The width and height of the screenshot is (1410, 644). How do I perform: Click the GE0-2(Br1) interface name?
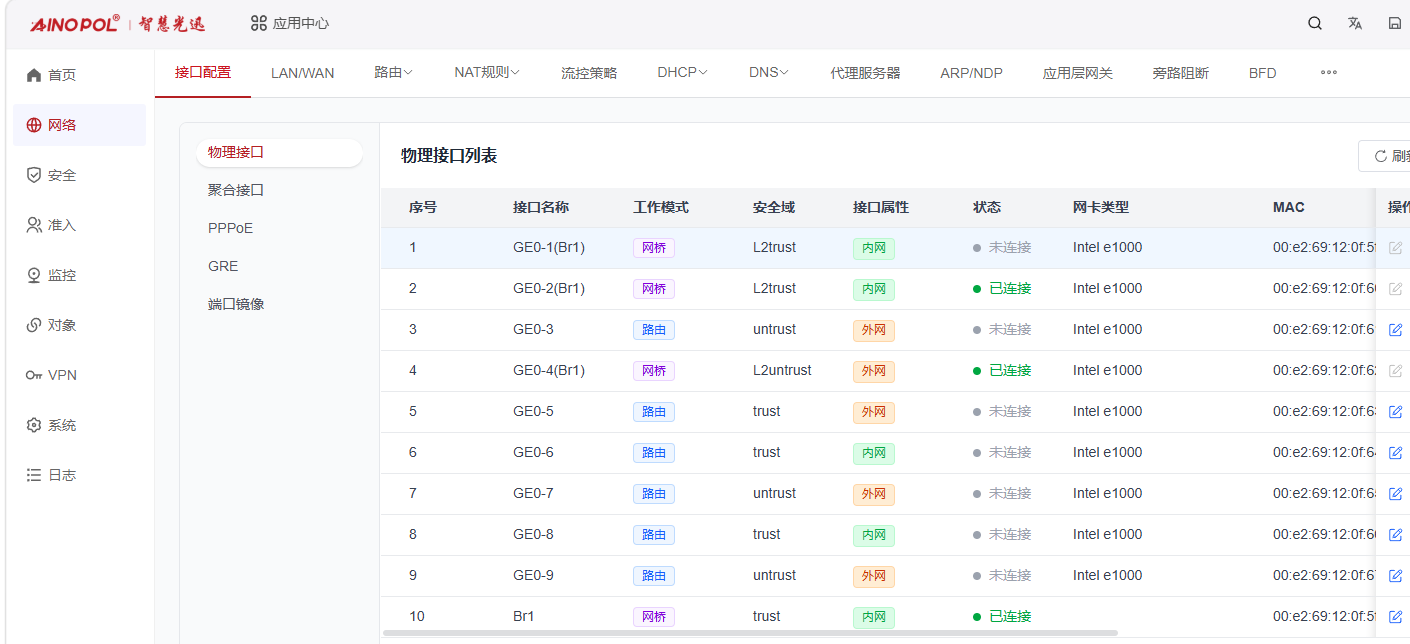click(x=549, y=288)
